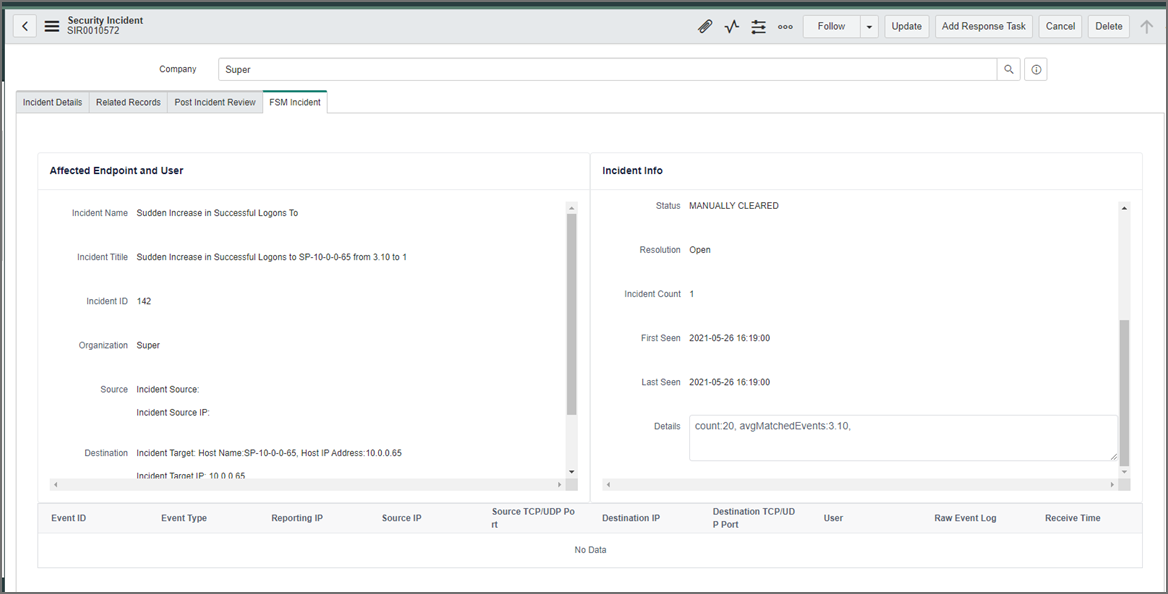This screenshot has height=594, width=1168.
Task: Open personalize form sliders icon
Action: click(758, 26)
